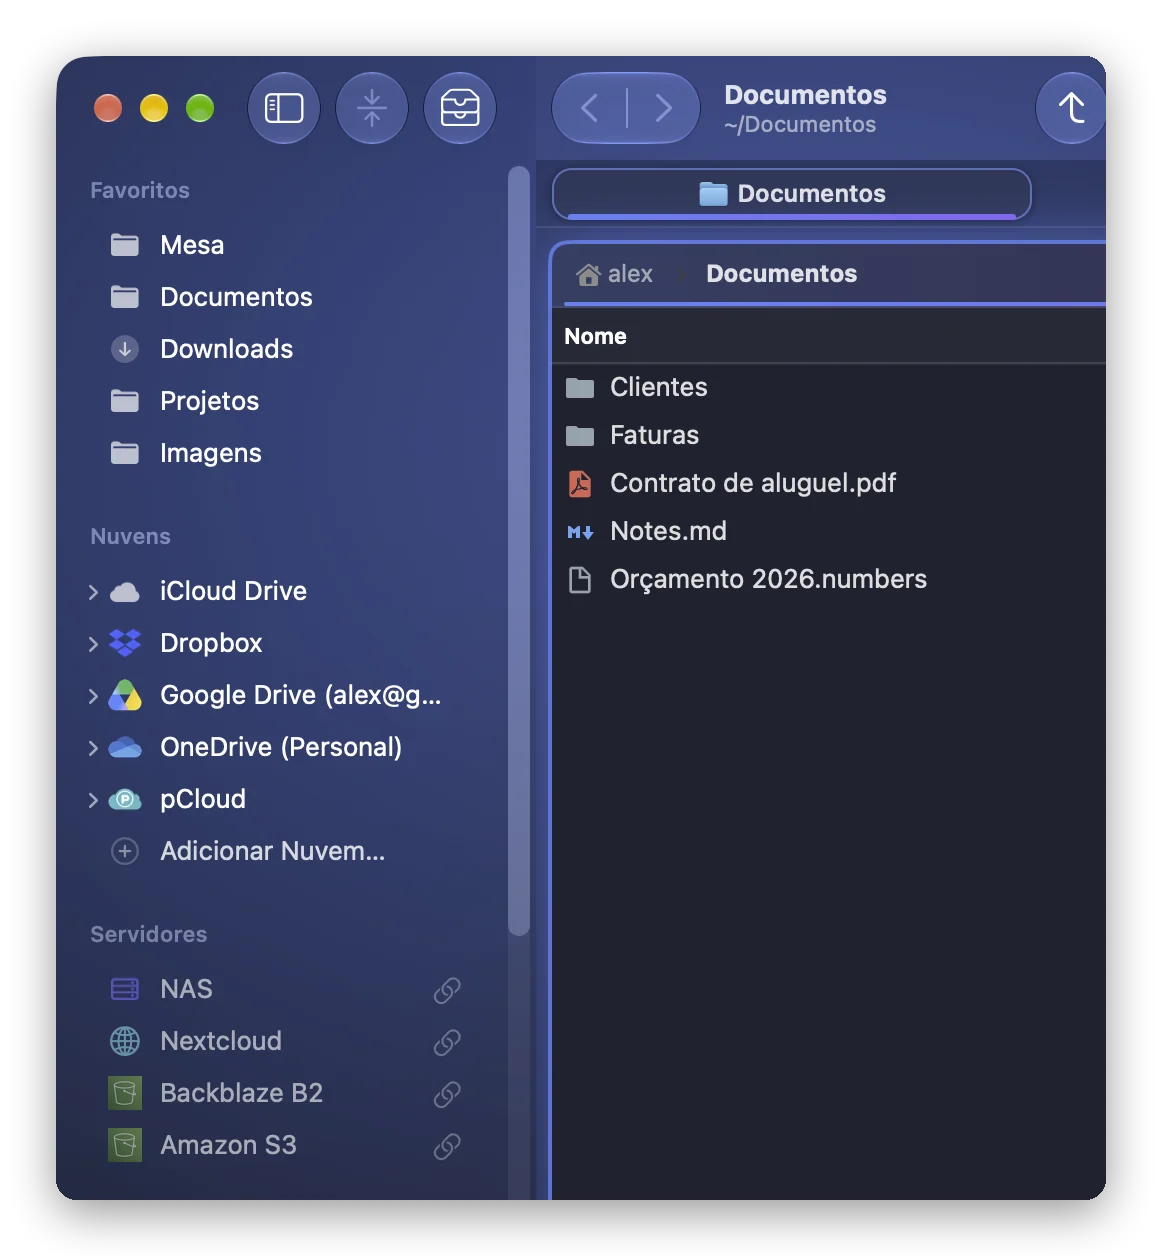Click the Mesa folder icon

click(x=125, y=245)
